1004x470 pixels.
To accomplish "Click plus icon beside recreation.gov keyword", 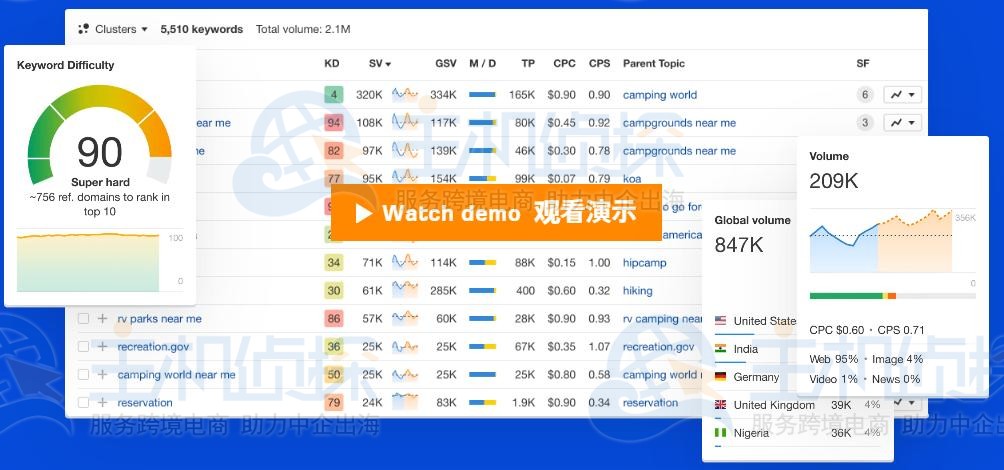I will pyautogui.click(x=102, y=347).
